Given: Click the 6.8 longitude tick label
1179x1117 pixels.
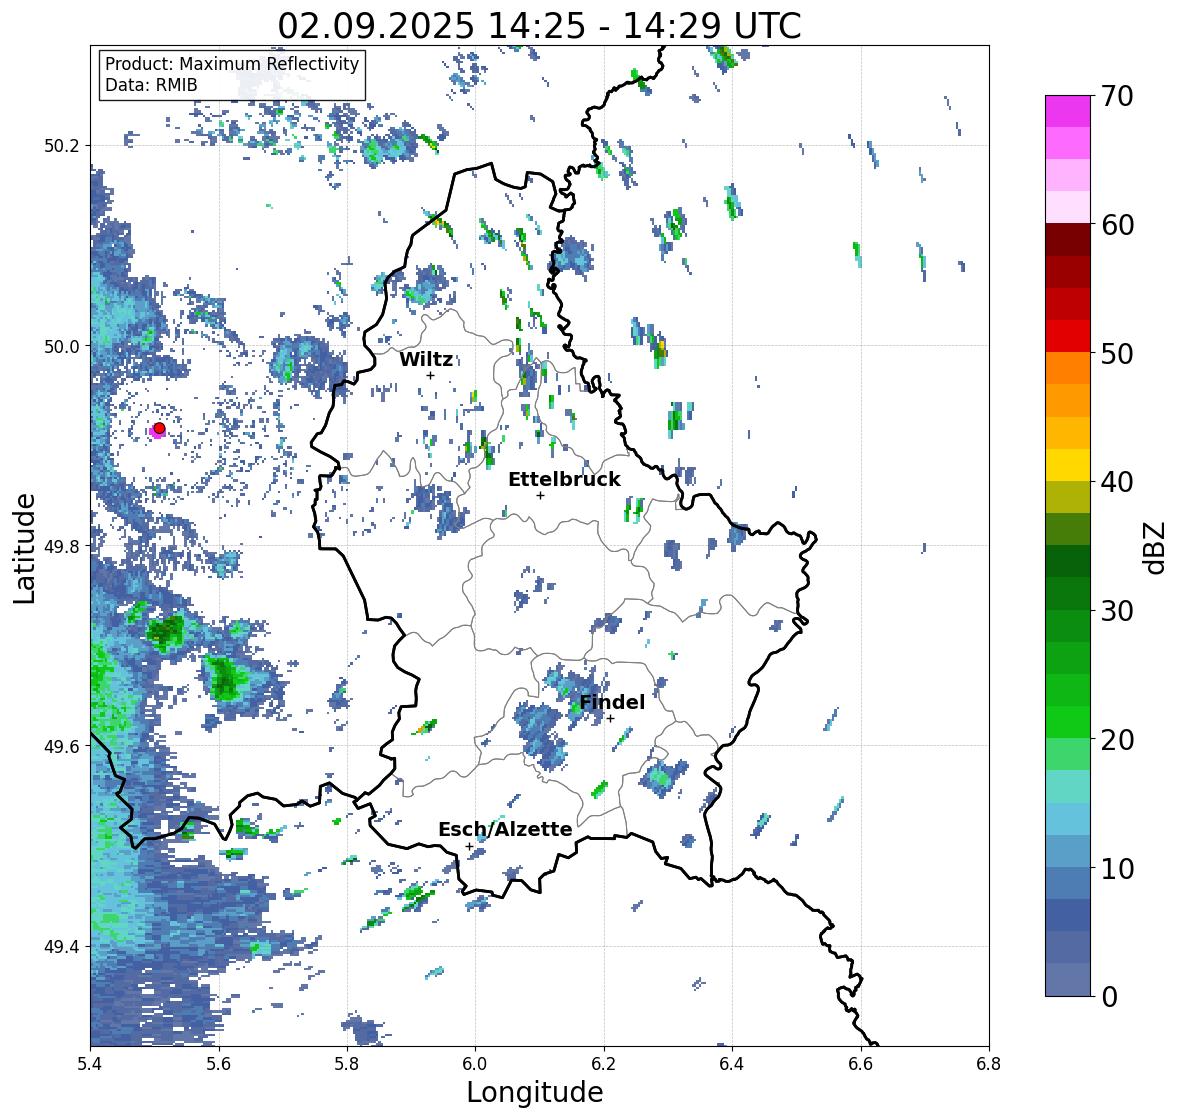Looking at the screenshot, I should (988, 1064).
